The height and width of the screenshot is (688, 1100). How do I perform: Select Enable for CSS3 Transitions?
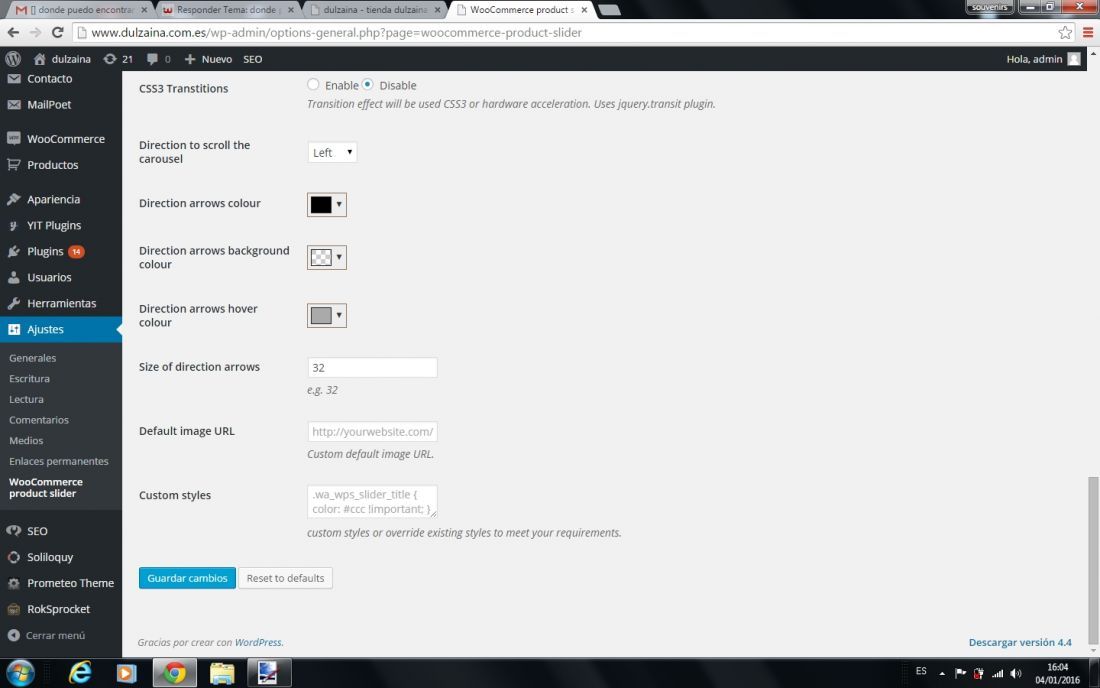click(313, 84)
